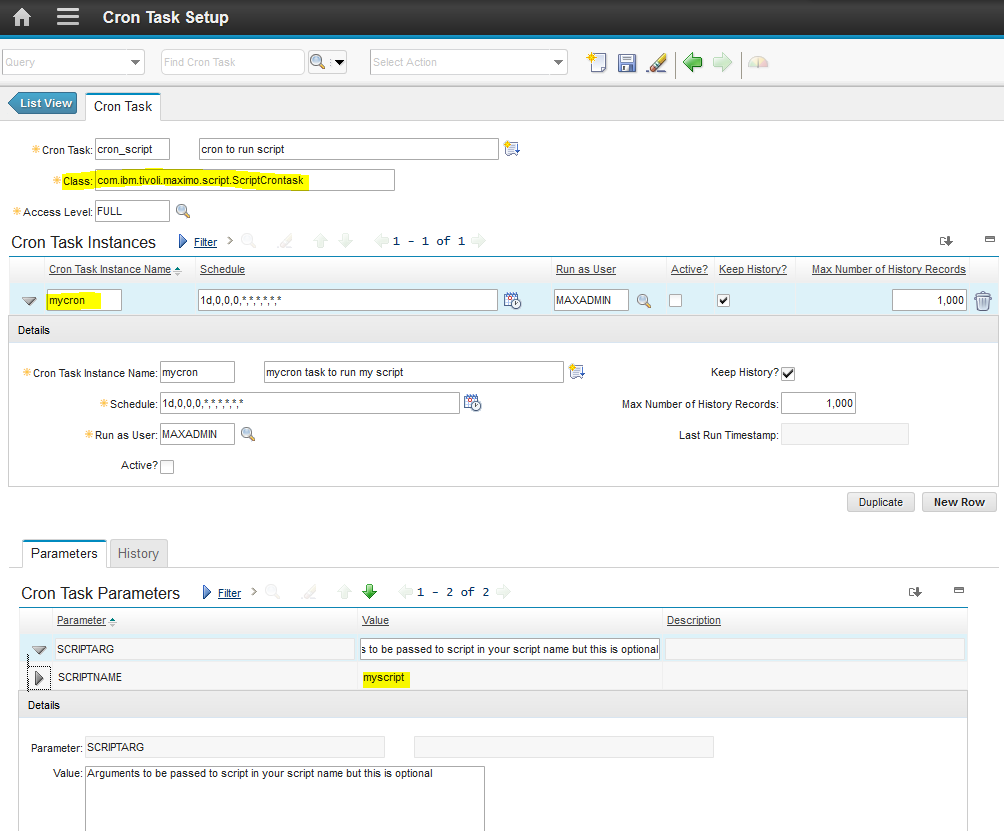Viewport: 1004px width, 831px height.
Task: Click the New Row button
Action: [958, 501]
